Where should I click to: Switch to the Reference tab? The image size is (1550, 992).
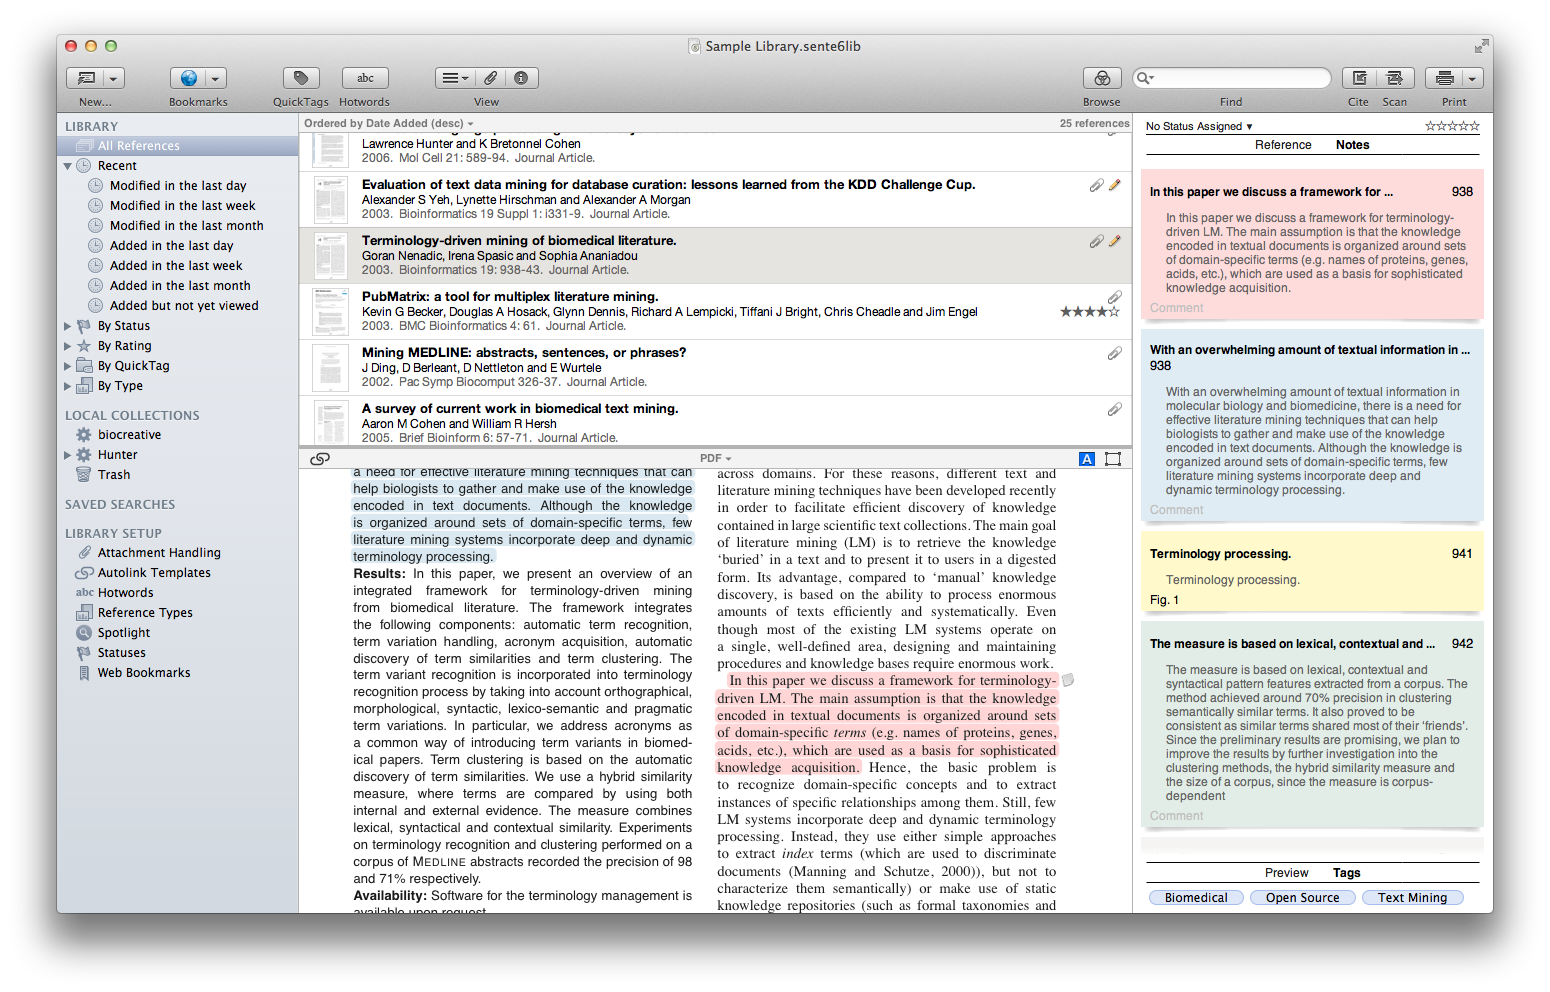tap(1283, 145)
